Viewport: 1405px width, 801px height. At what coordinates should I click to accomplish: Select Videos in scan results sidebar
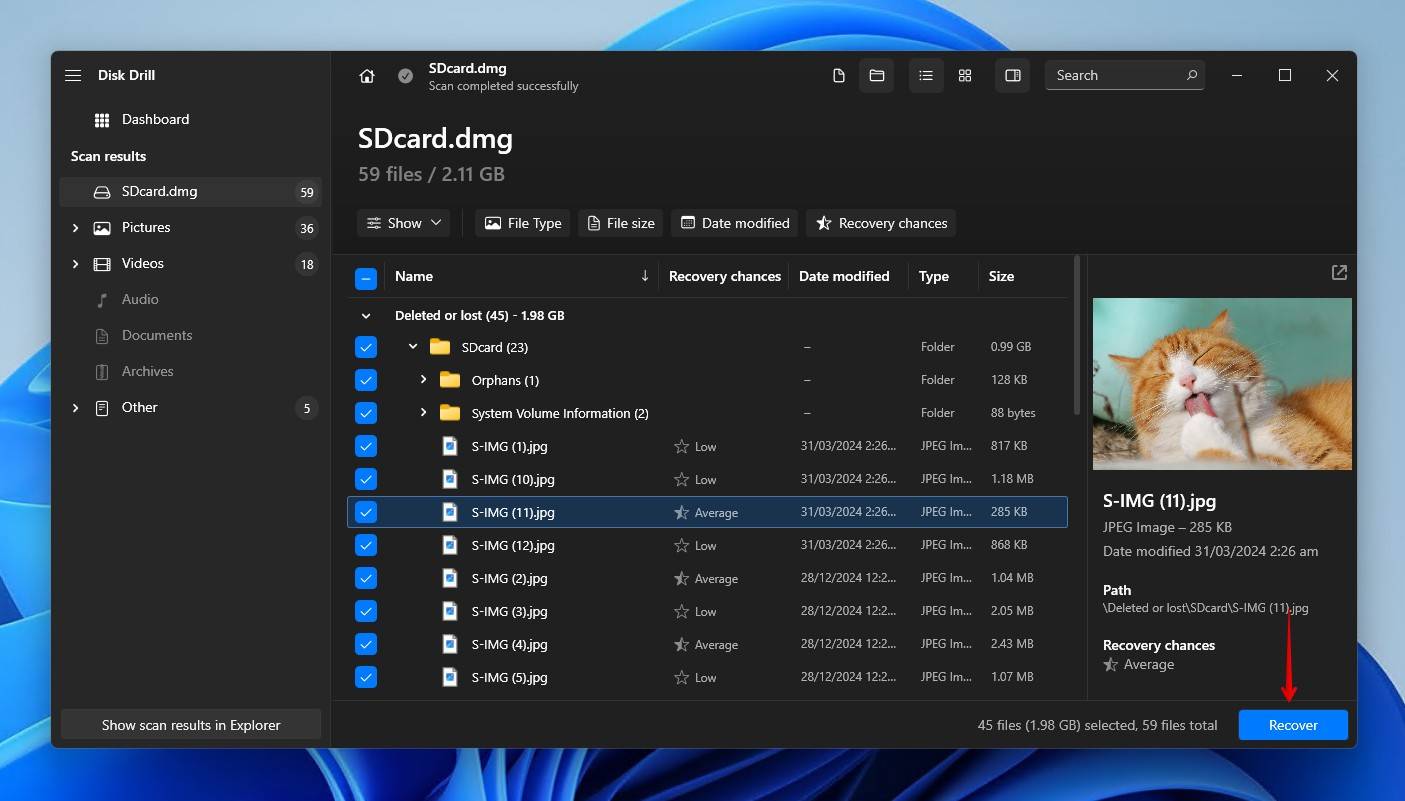click(143, 264)
